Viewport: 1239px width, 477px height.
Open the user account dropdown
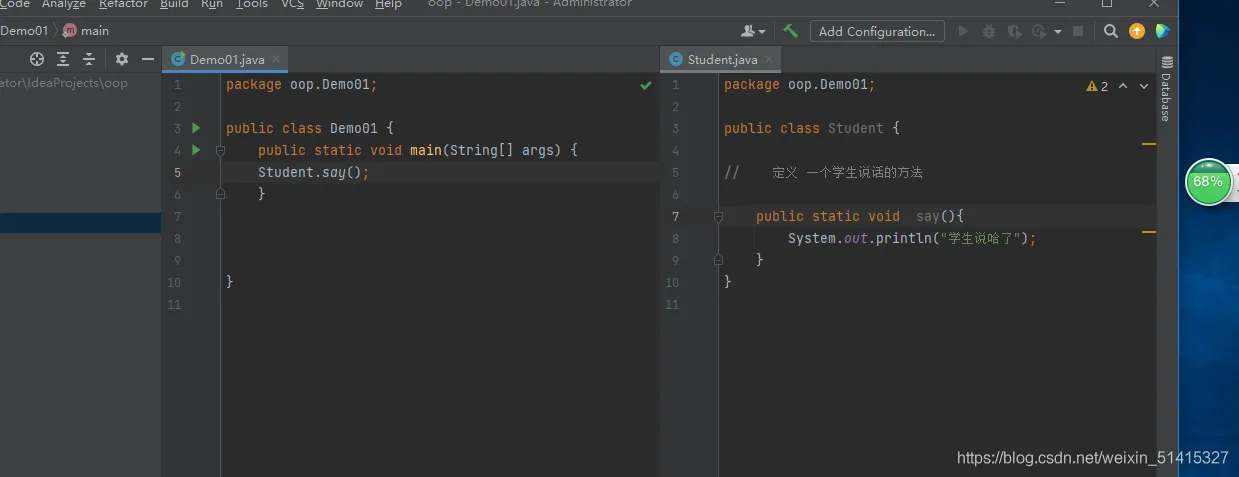coord(753,31)
